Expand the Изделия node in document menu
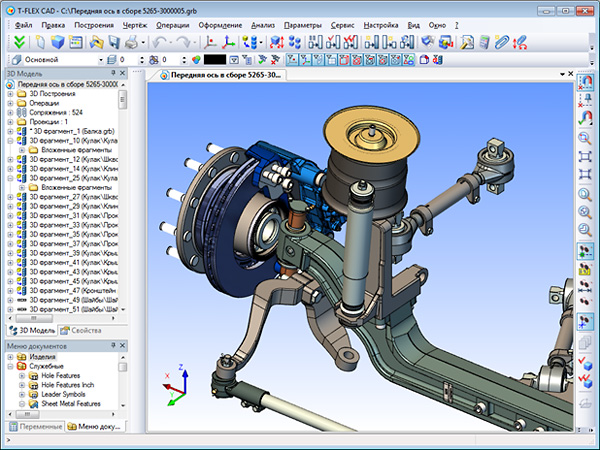This screenshot has height=450, width=600. 10,357
